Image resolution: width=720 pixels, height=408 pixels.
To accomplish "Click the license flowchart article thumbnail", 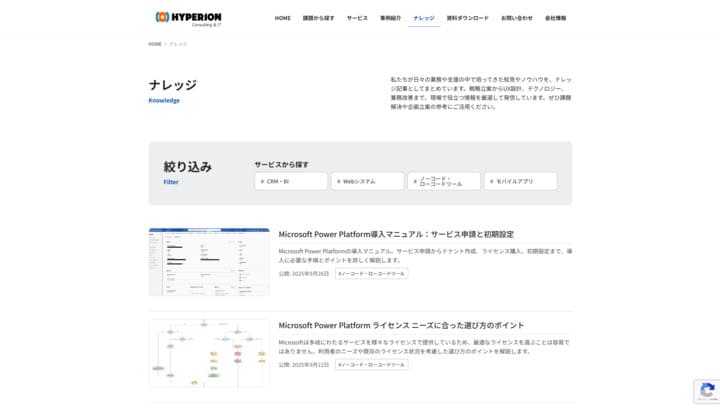I will pyautogui.click(x=209, y=353).
